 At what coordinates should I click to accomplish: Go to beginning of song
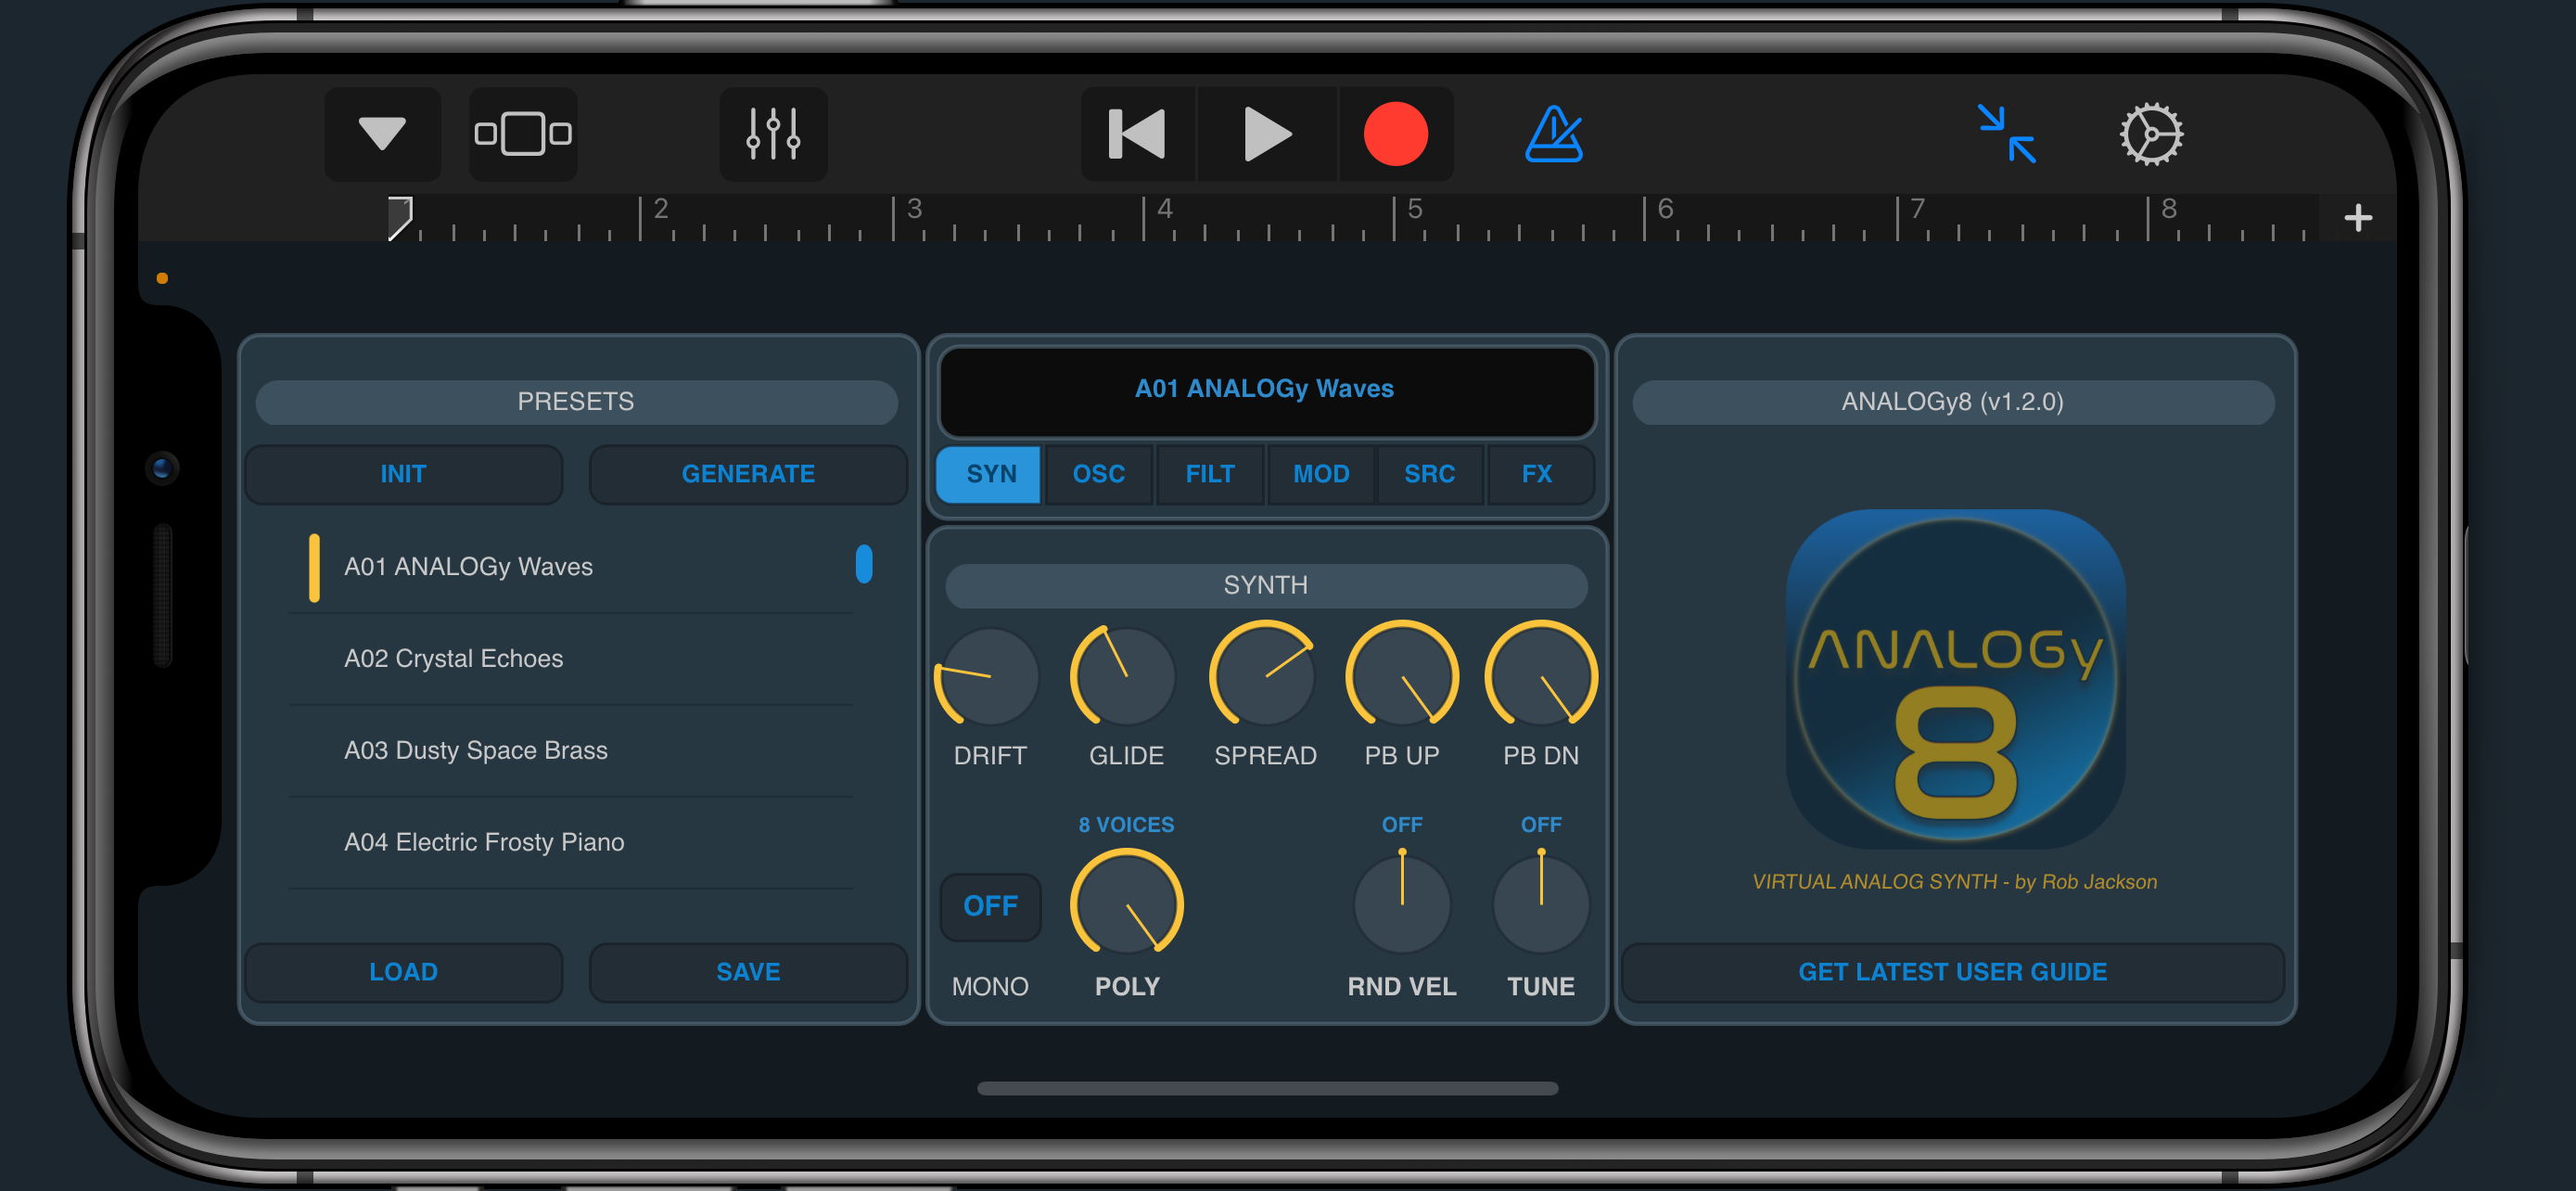1138,133
